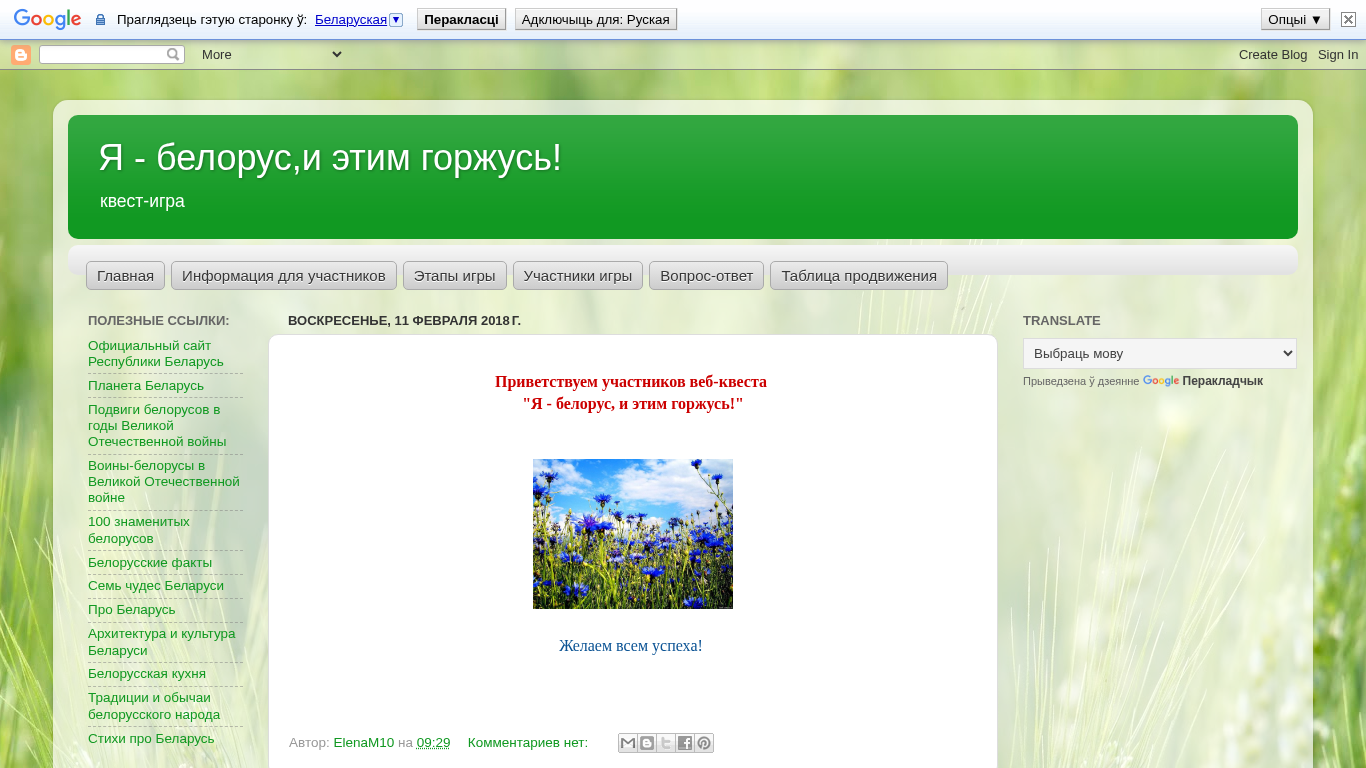
Task: Share post via Gmail email icon
Action: click(628, 743)
